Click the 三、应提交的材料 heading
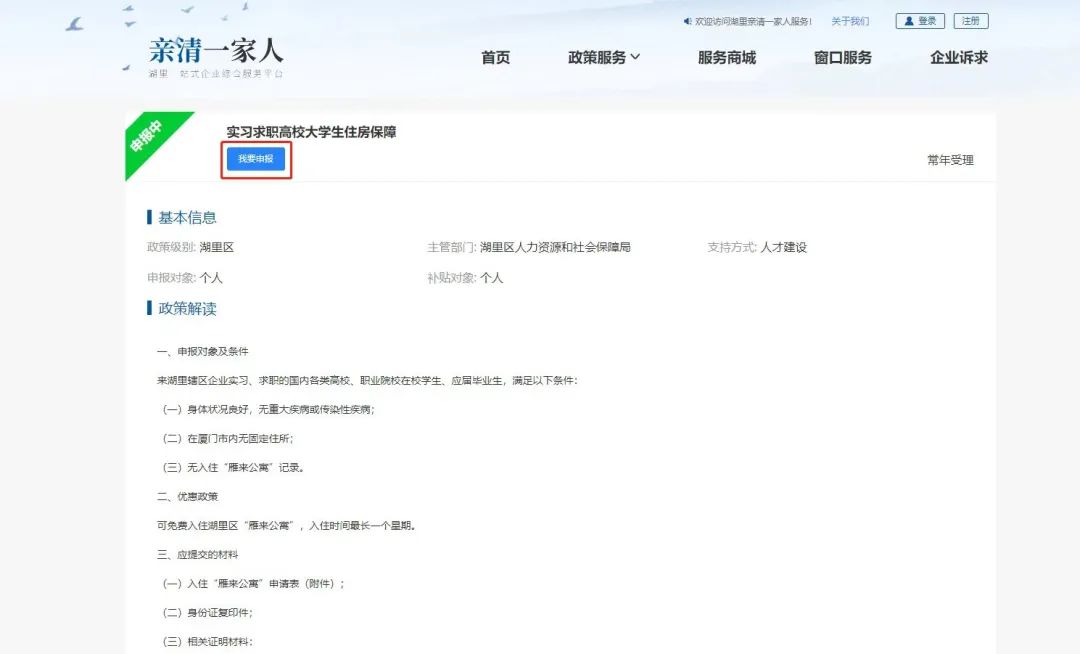The width and height of the screenshot is (1080, 654). (198, 554)
